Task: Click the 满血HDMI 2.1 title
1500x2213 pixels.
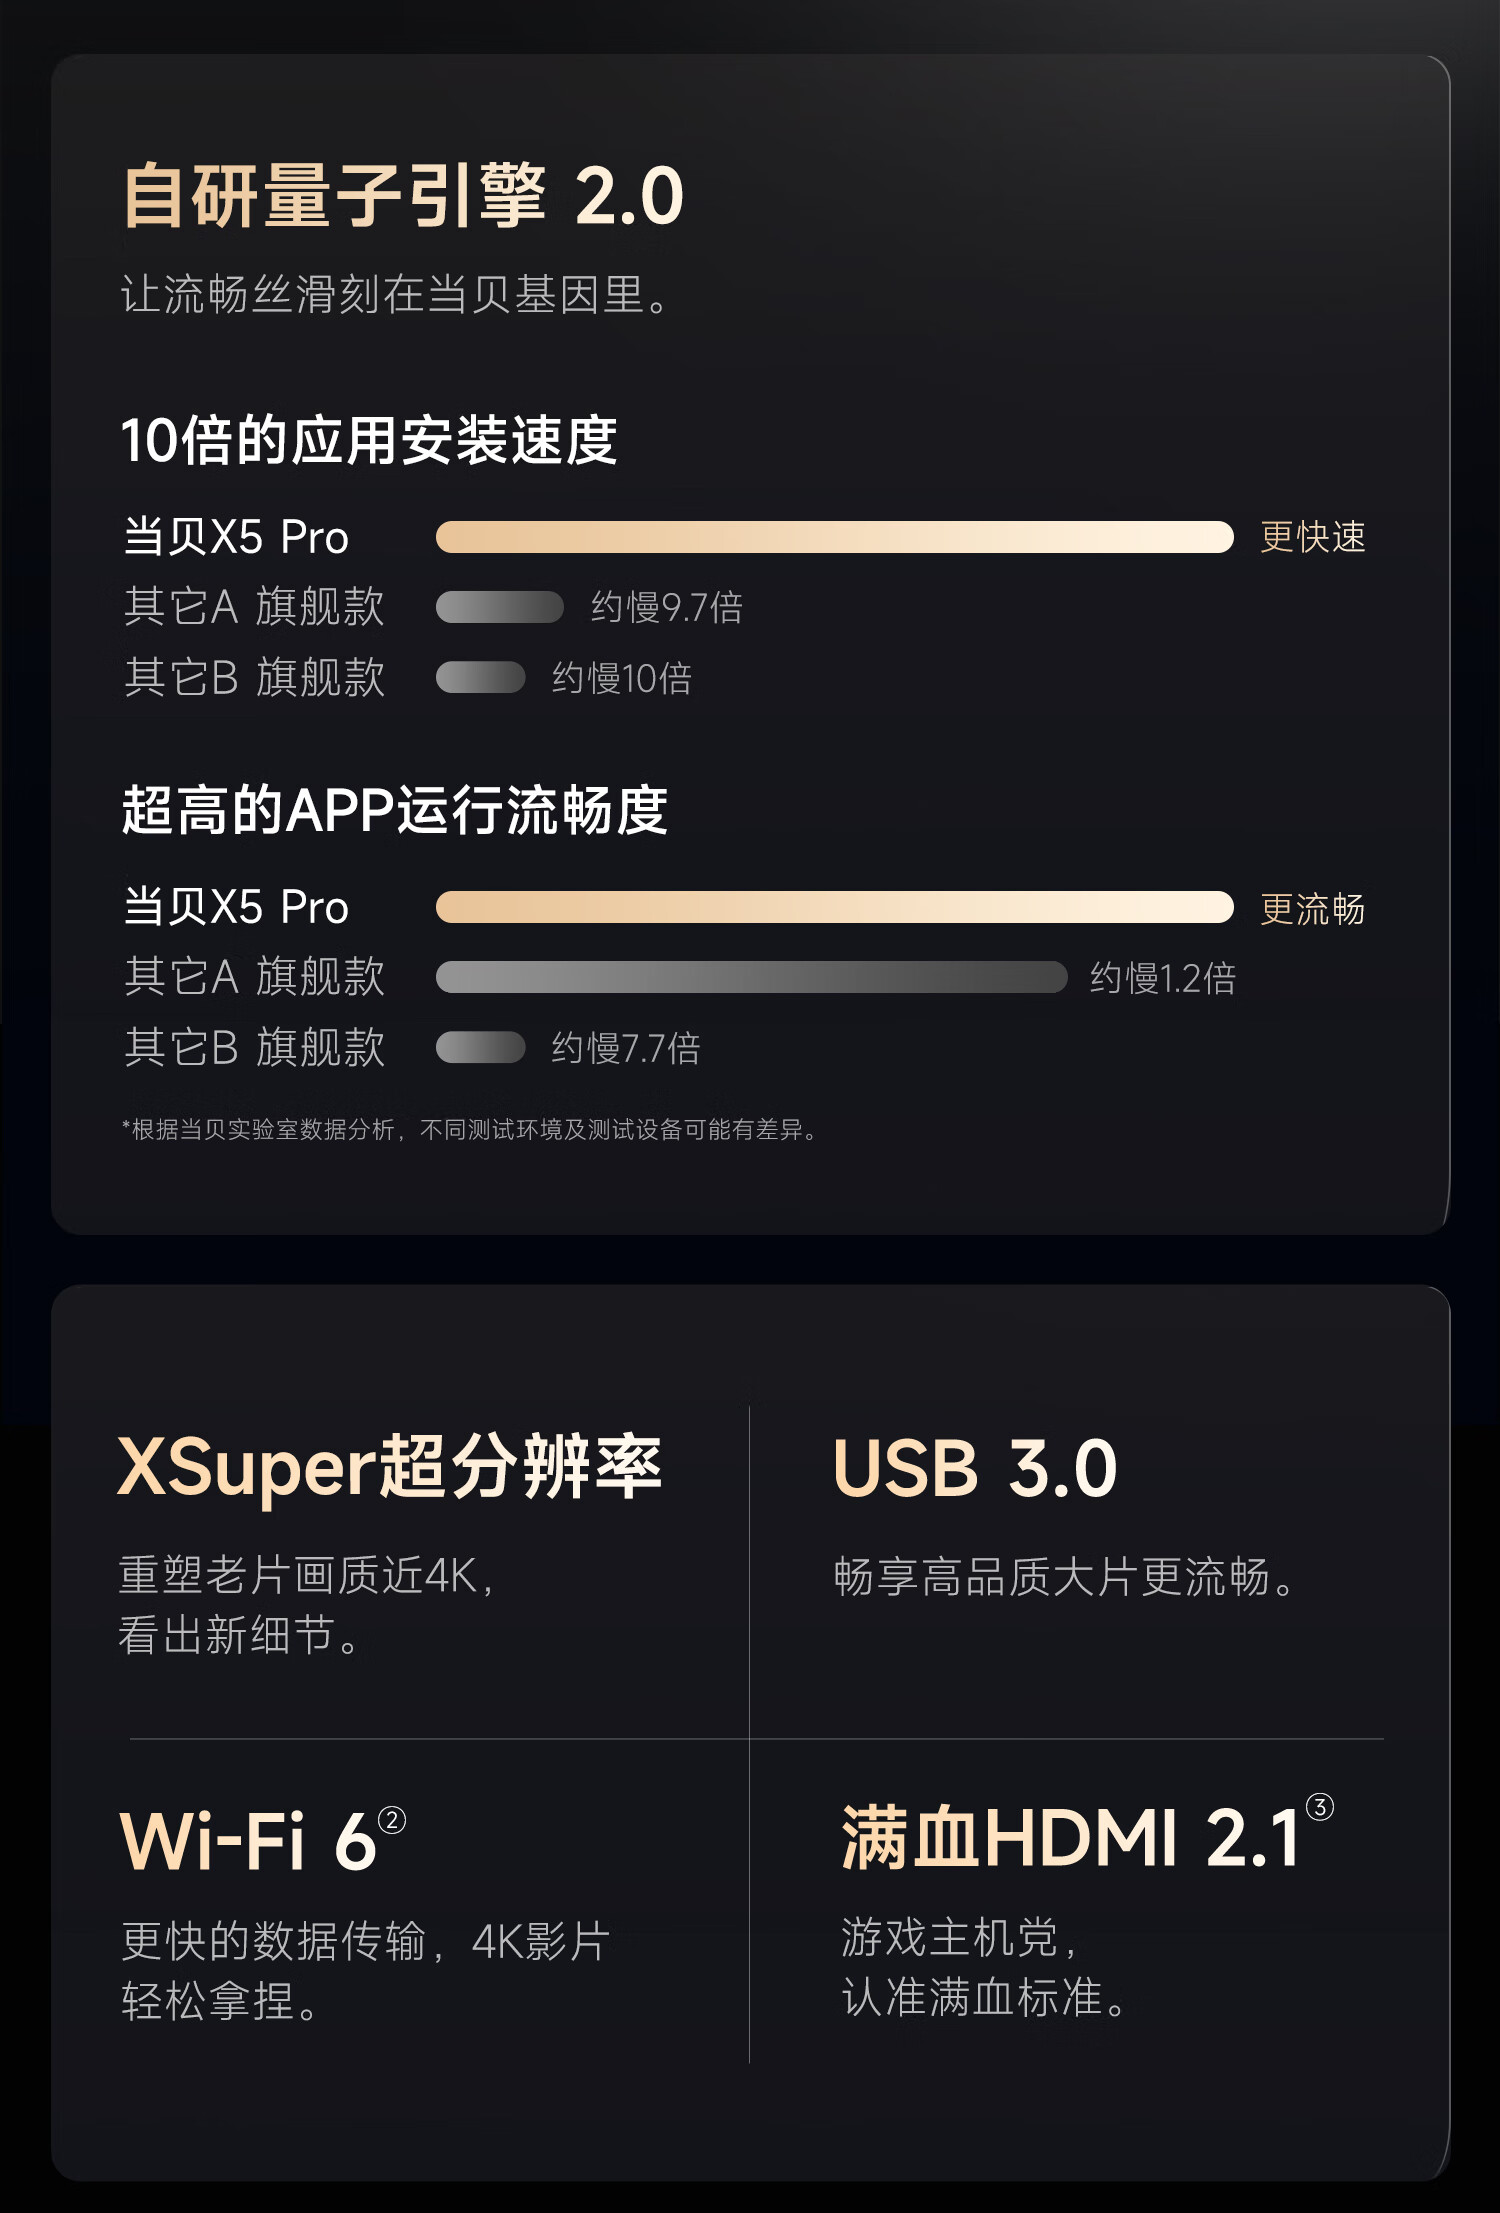Action: coord(1071,1838)
